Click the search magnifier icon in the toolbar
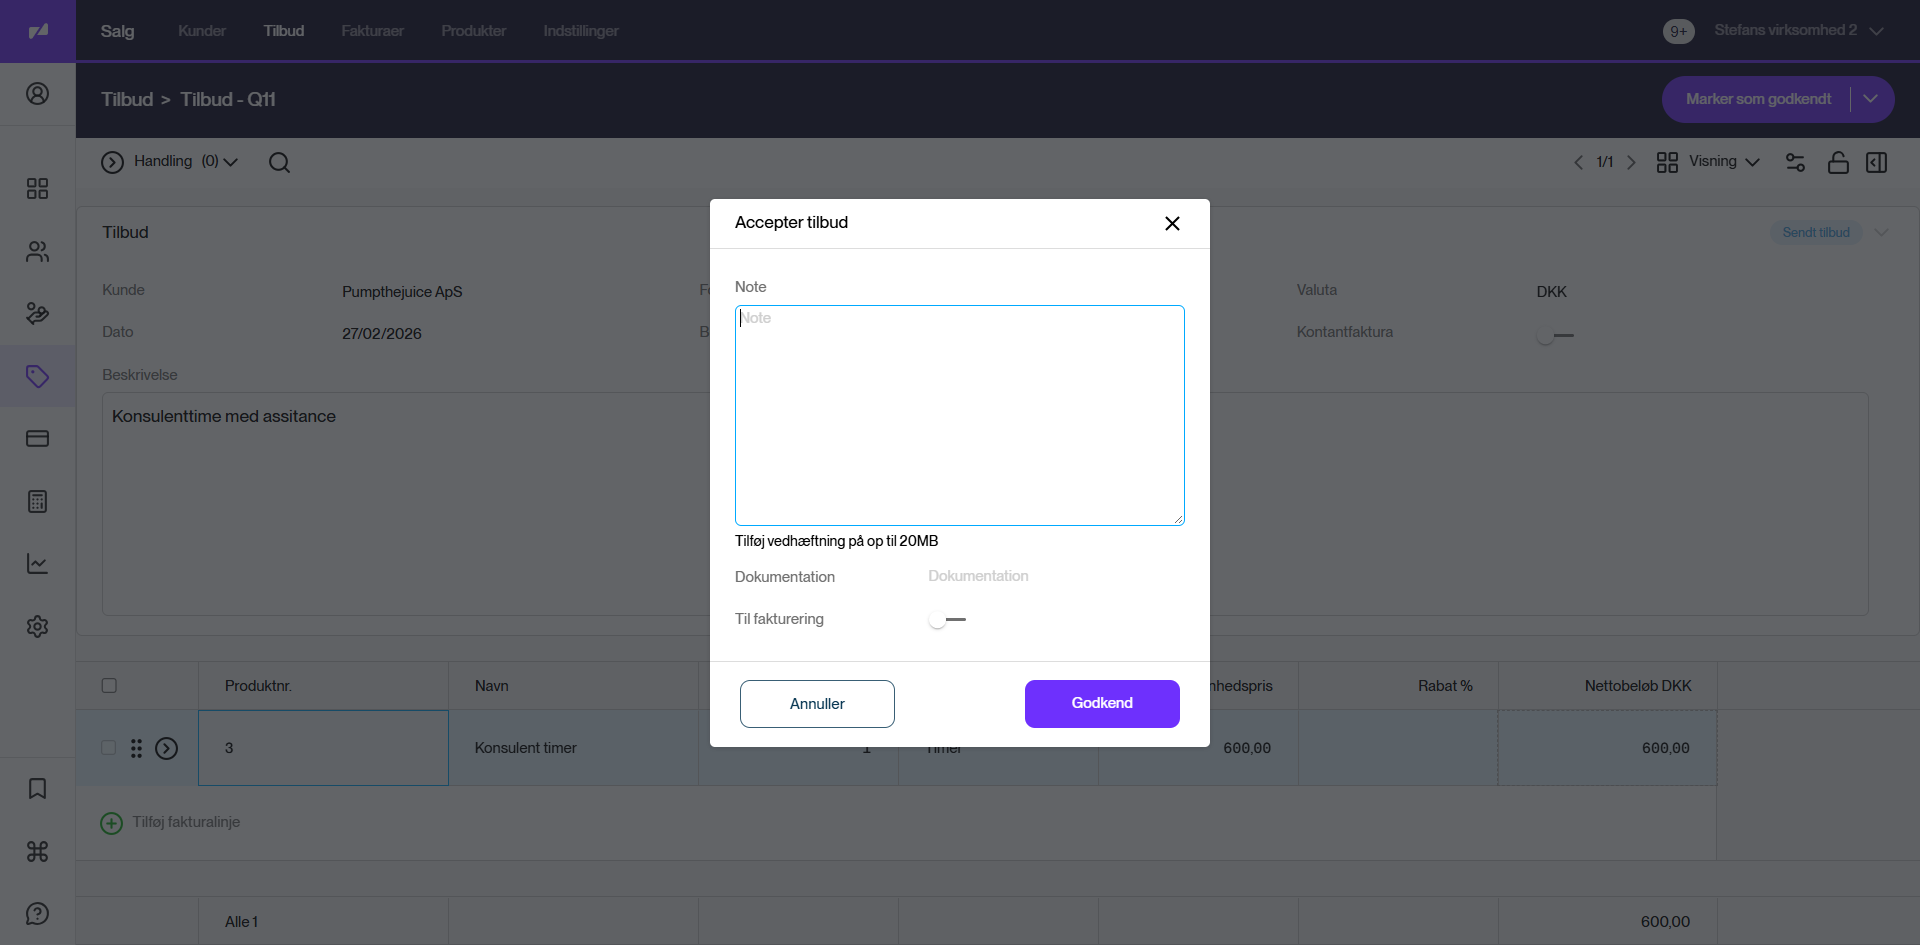The width and height of the screenshot is (1920, 945). [x=279, y=163]
